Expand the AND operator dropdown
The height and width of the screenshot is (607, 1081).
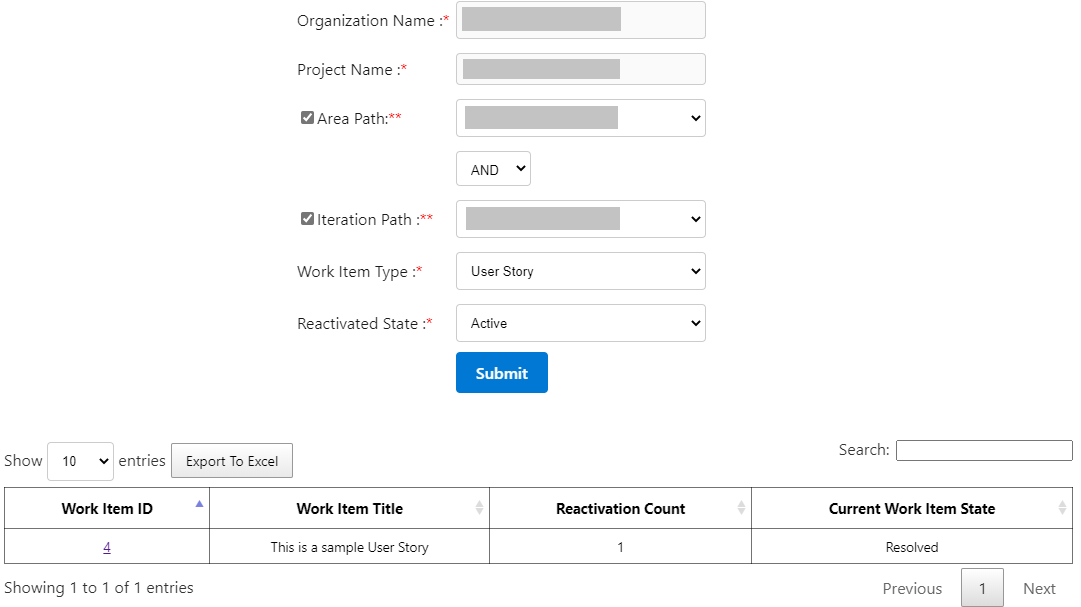click(493, 169)
